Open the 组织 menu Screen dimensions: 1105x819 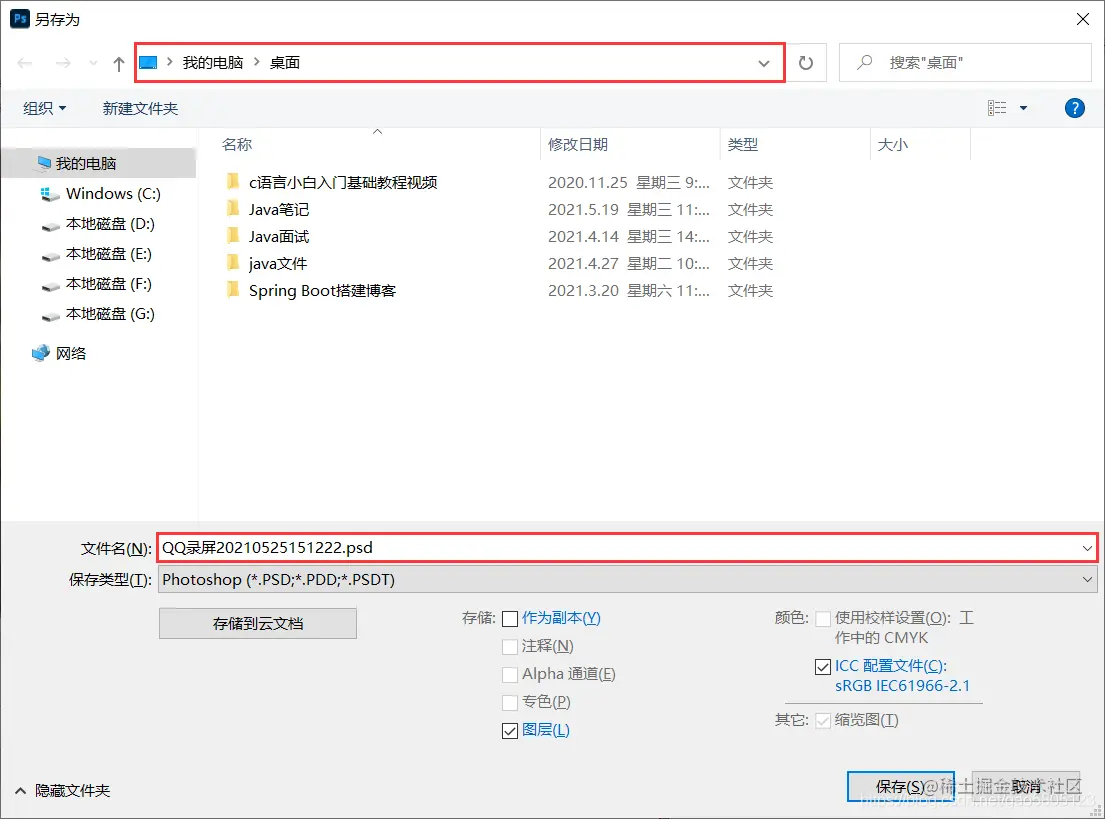tap(43, 107)
